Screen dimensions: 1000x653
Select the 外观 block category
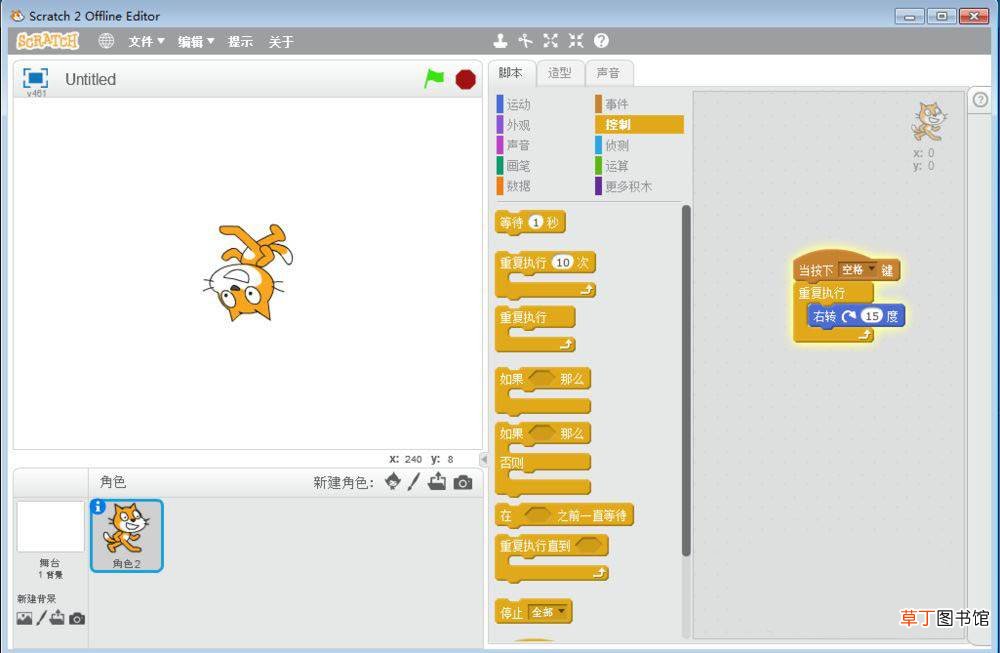pyautogui.click(x=514, y=124)
